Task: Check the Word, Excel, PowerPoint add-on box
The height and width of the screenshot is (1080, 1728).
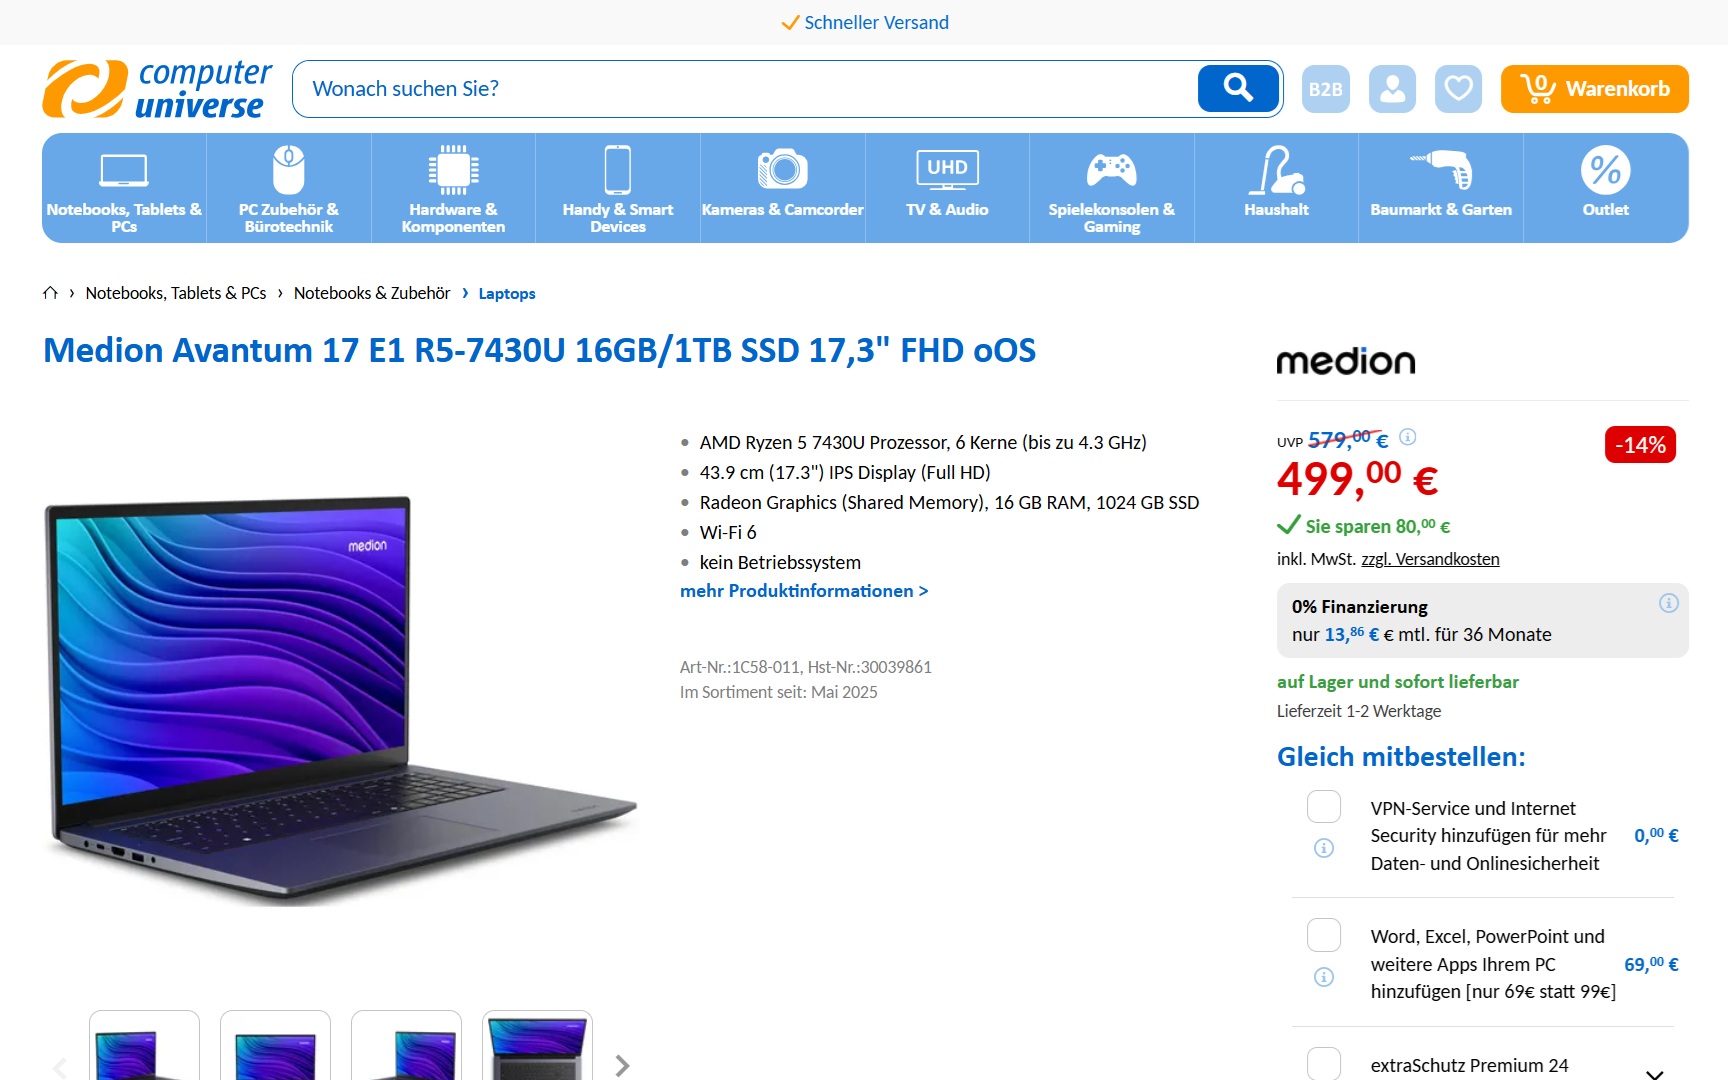Action: coord(1324,935)
